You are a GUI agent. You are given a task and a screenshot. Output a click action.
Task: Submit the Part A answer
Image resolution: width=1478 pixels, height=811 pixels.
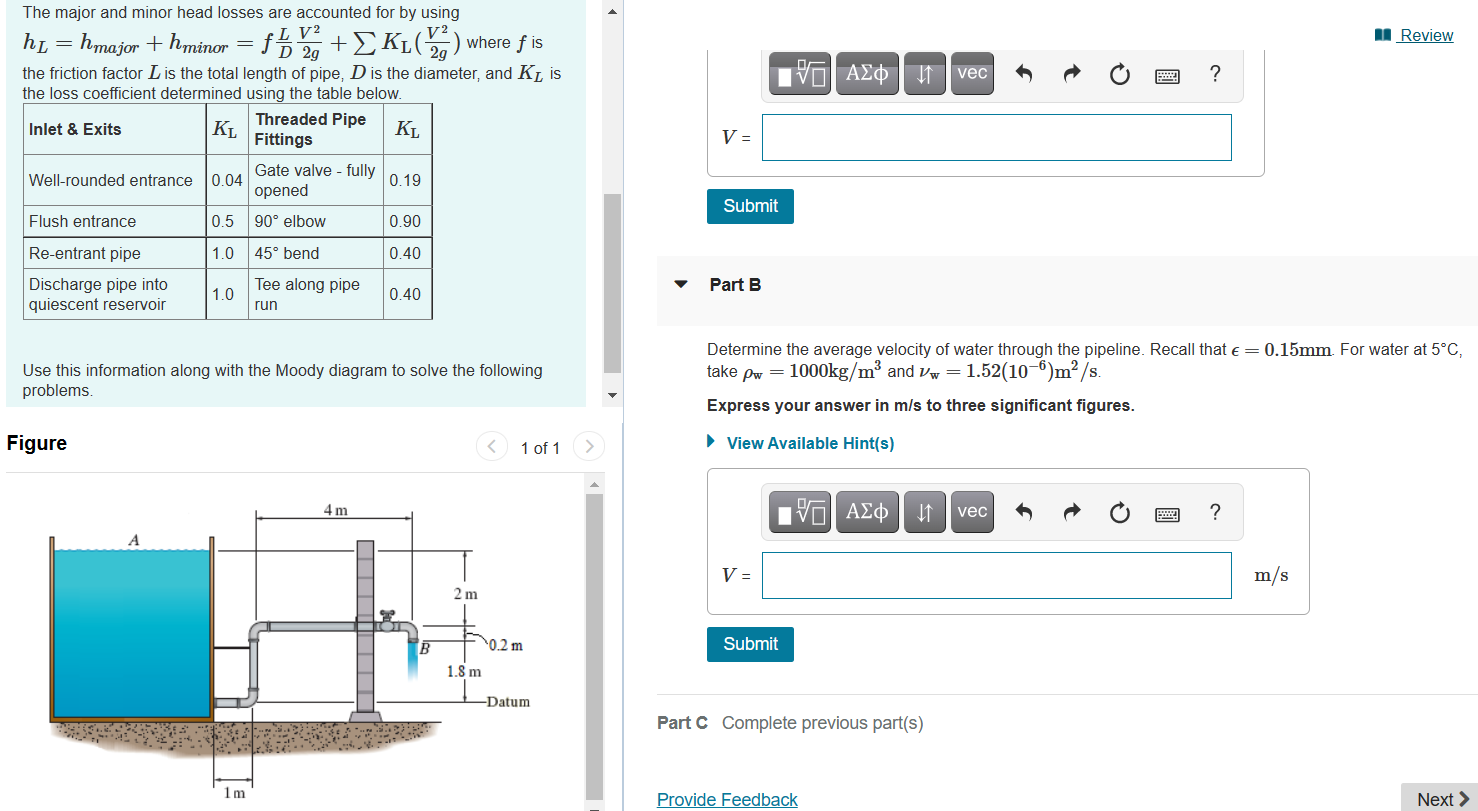(750, 206)
